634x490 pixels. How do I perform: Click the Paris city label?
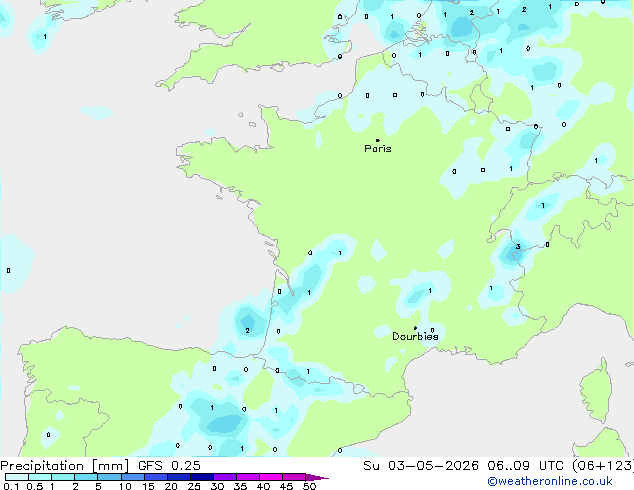(x=378, y=149)
